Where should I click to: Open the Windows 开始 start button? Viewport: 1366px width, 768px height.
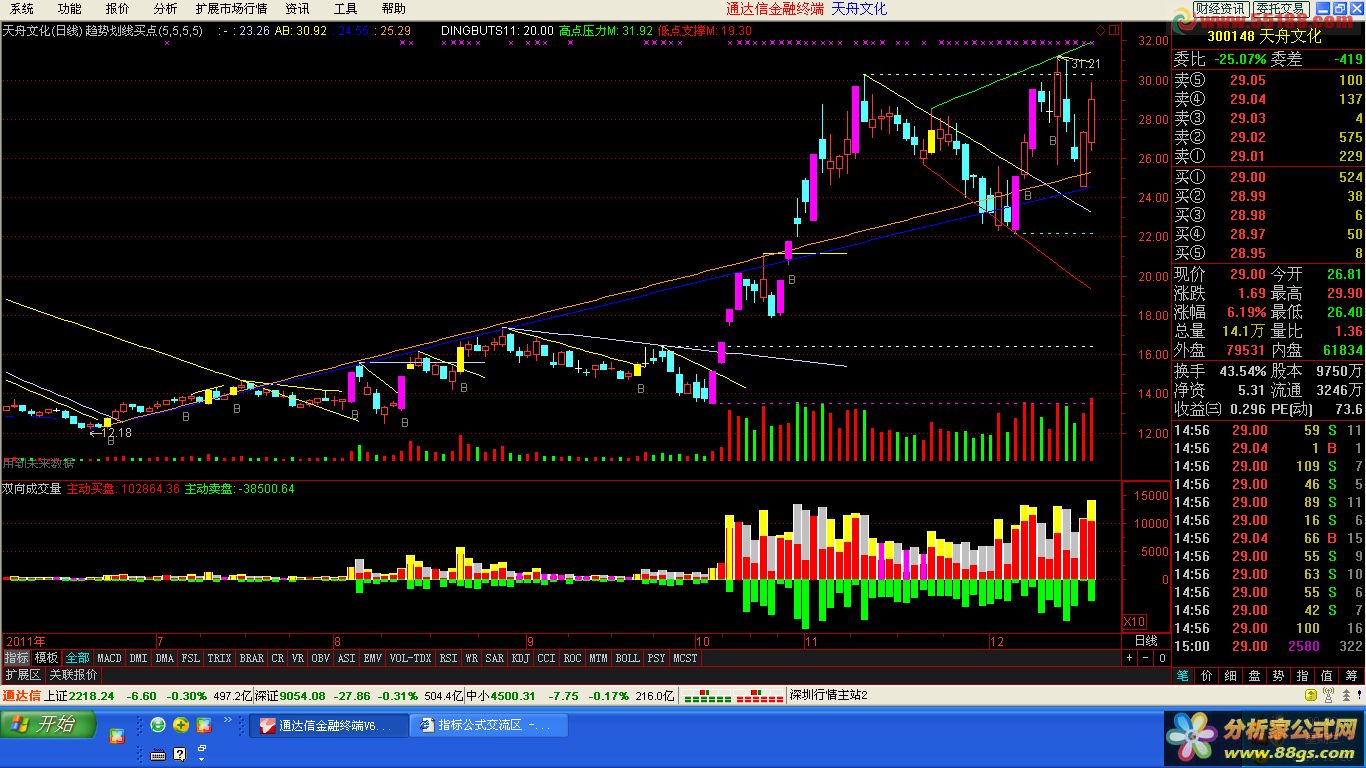48,724
